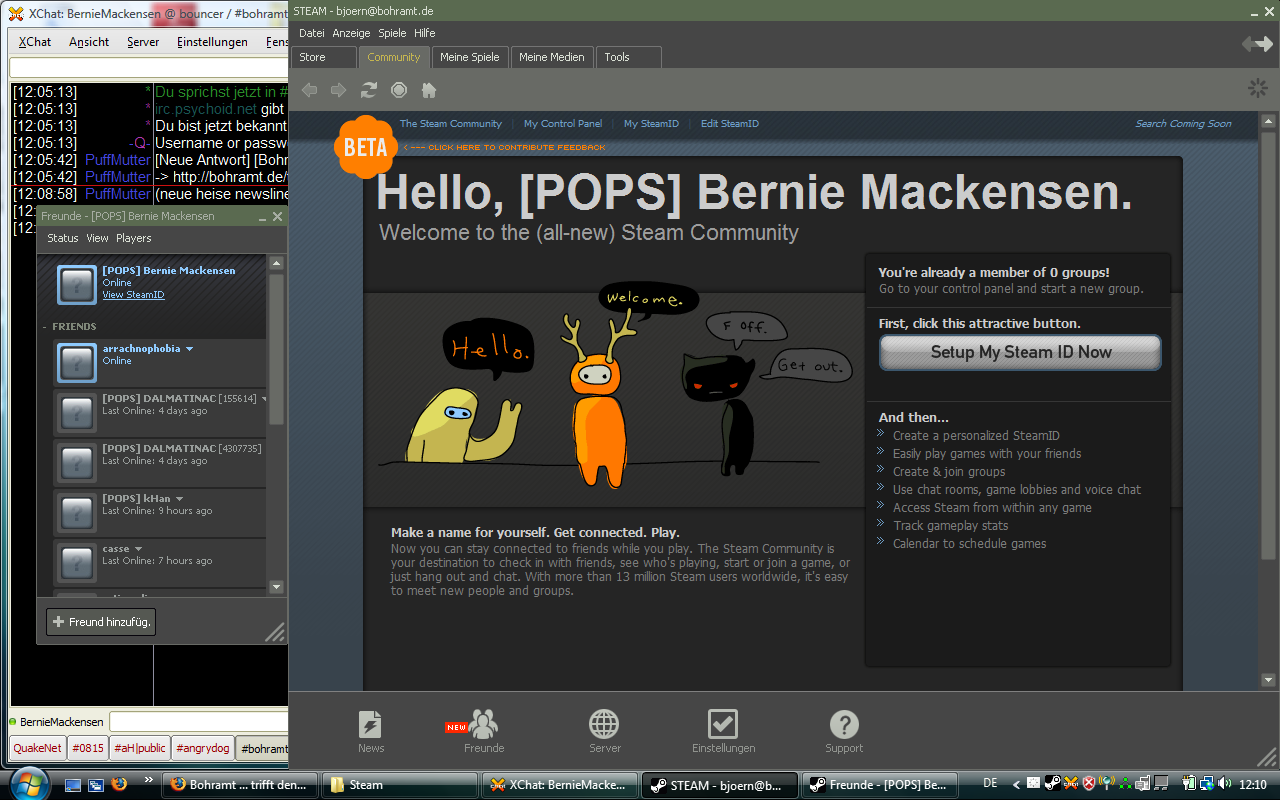Click the friends list scroll down arrow
This screenshot has width=1280, height=800.
pos(277,587)
